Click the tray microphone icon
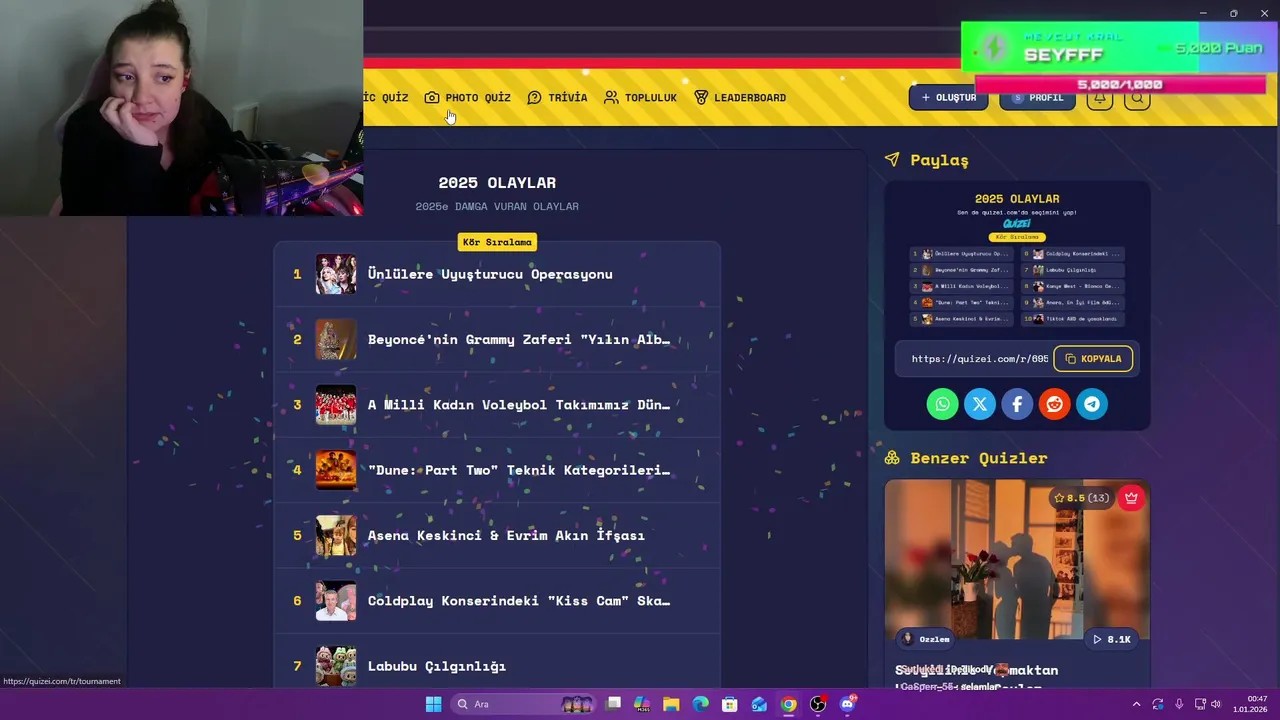Viewport: 1280px width, 720px height. pos(1179,704)
